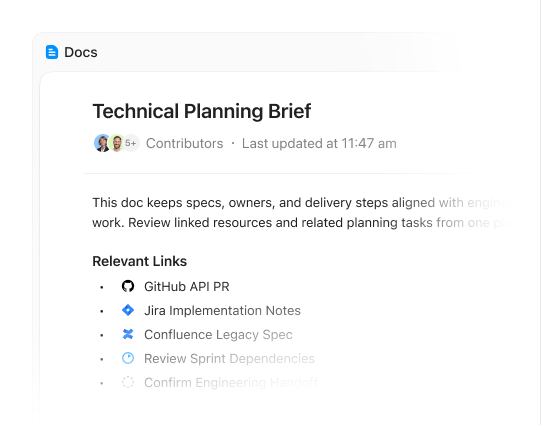Click the line 'Review linked resources and related planning tasks'
Screen dimensions: 541x425
[280, 223]
